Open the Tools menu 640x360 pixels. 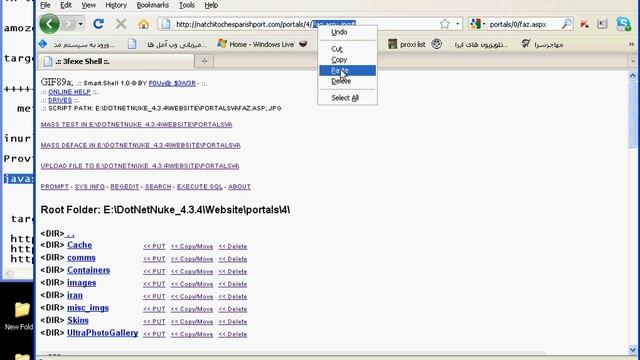click(187, 5)
